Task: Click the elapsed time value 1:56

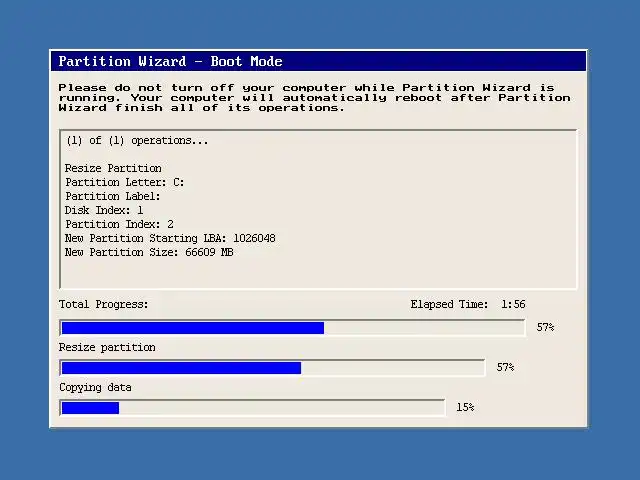Action: (513, 304)
